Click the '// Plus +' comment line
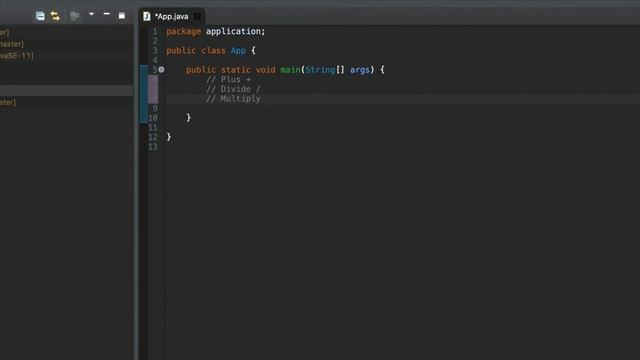The width and height of the screenshot is (640, 360). pos(228,80)
